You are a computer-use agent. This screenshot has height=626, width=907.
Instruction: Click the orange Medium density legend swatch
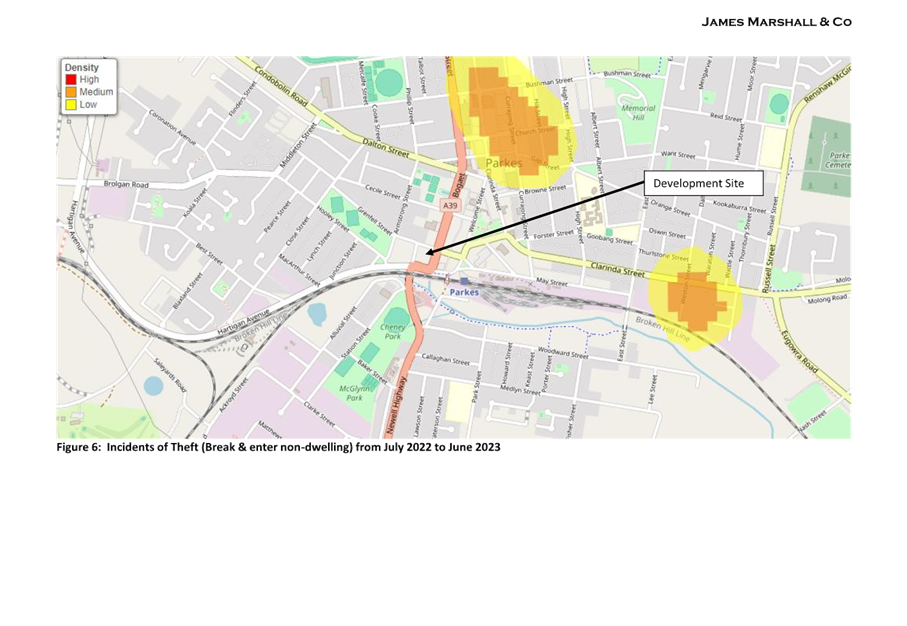tap(71, 92)
